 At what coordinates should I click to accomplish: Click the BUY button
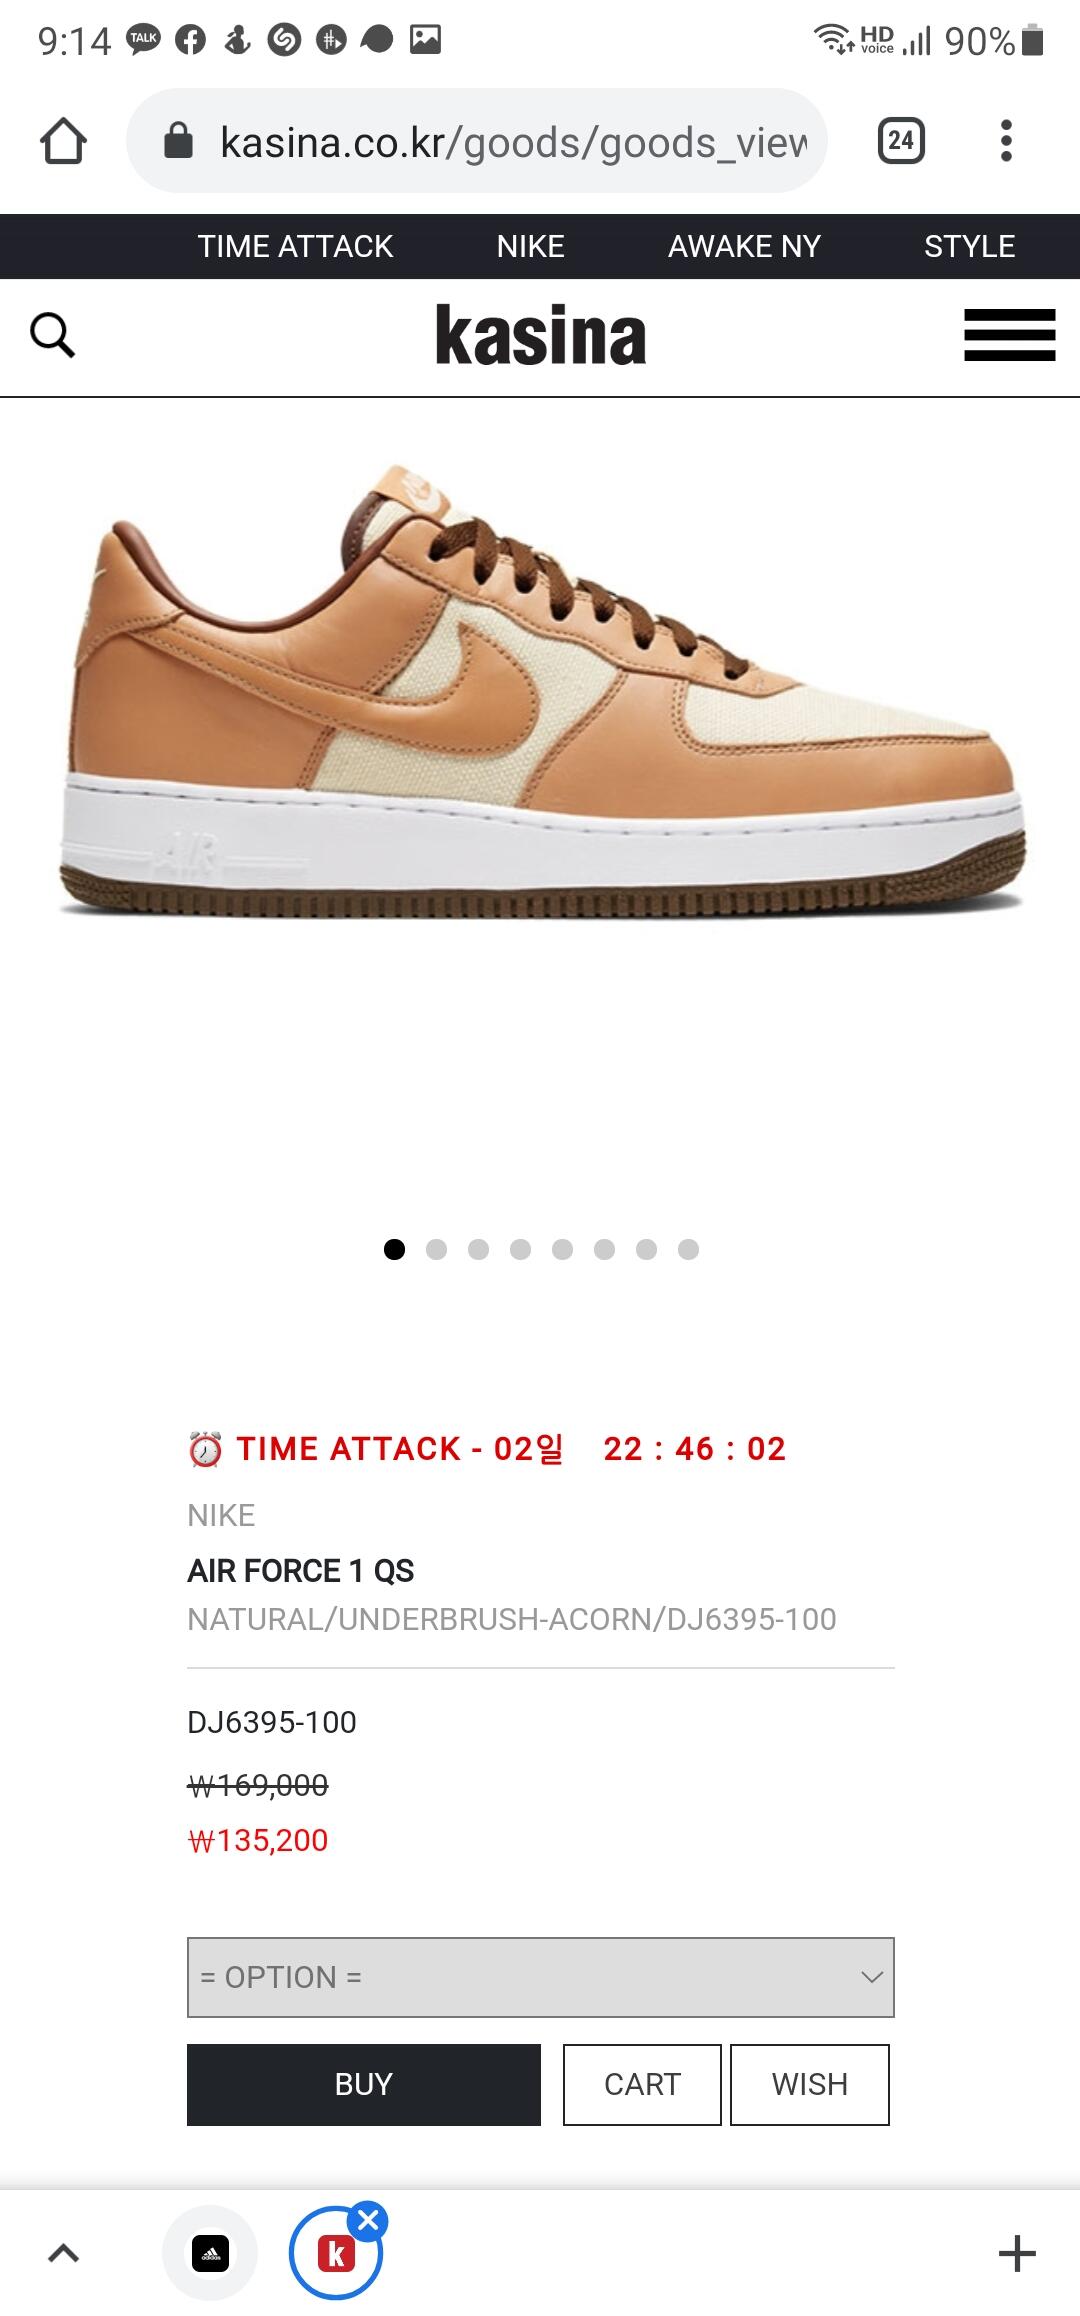[x=363, y=2085]
